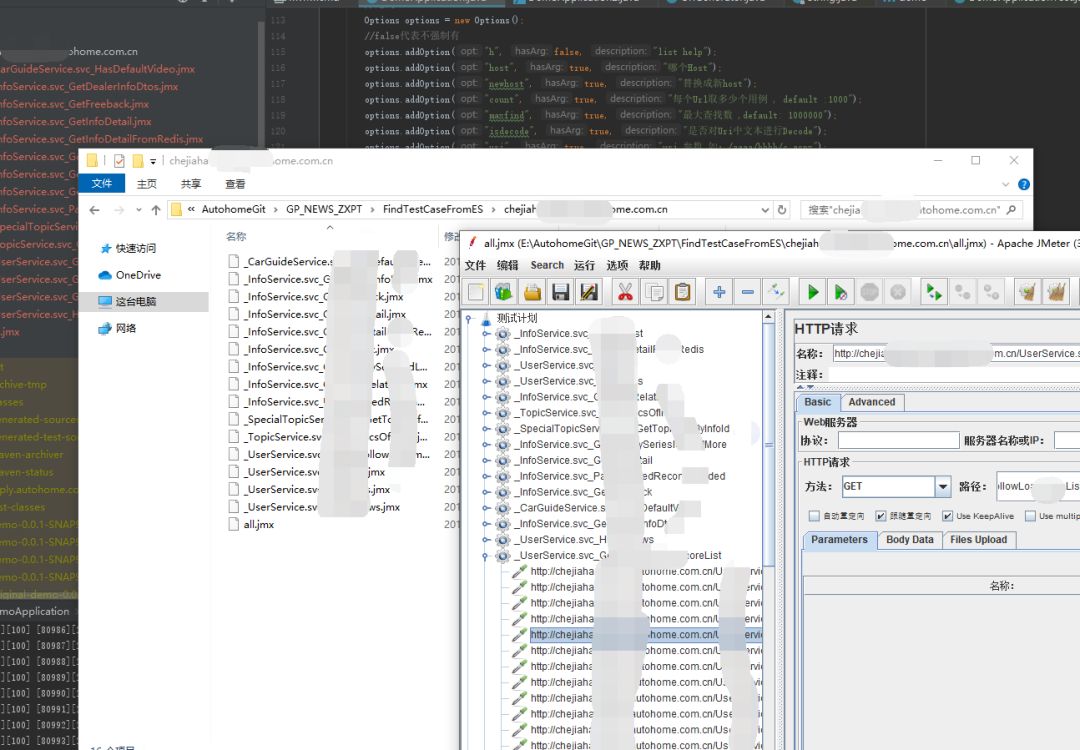This screenshot has height=750, width=1080.
Task: Collapse the 测试计划 tree root node
Action: click(468, 319)
